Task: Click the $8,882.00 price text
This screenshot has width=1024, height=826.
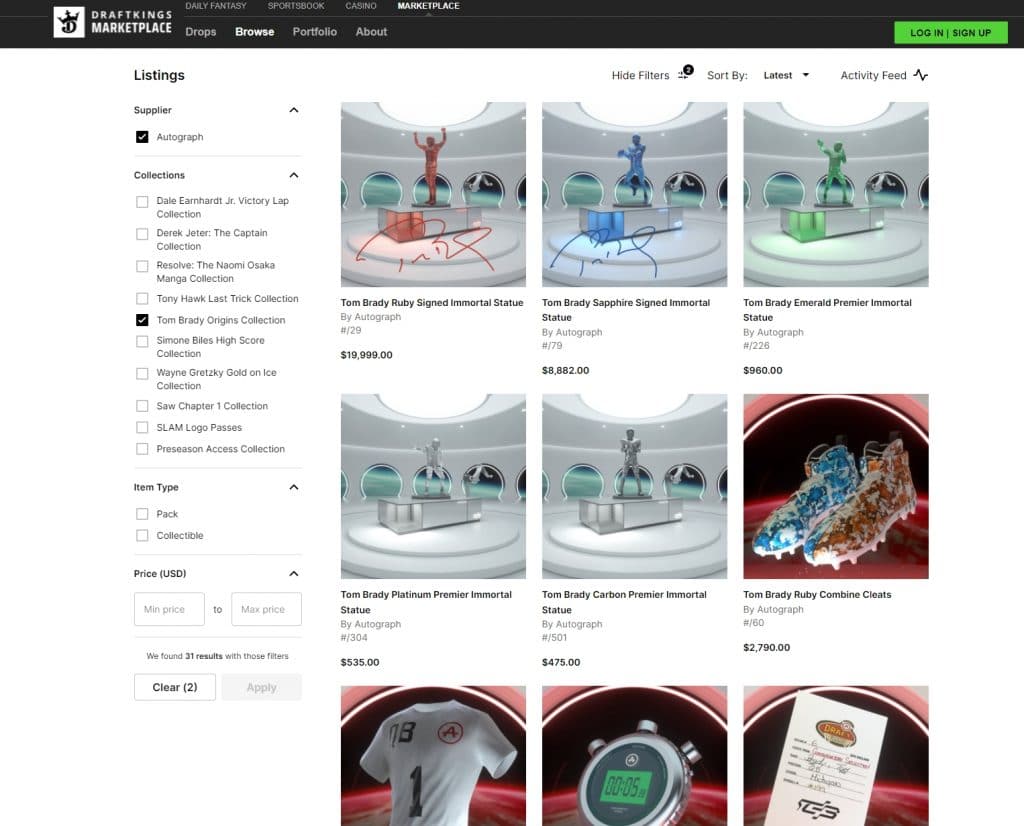Action: [x=566, y=370]
